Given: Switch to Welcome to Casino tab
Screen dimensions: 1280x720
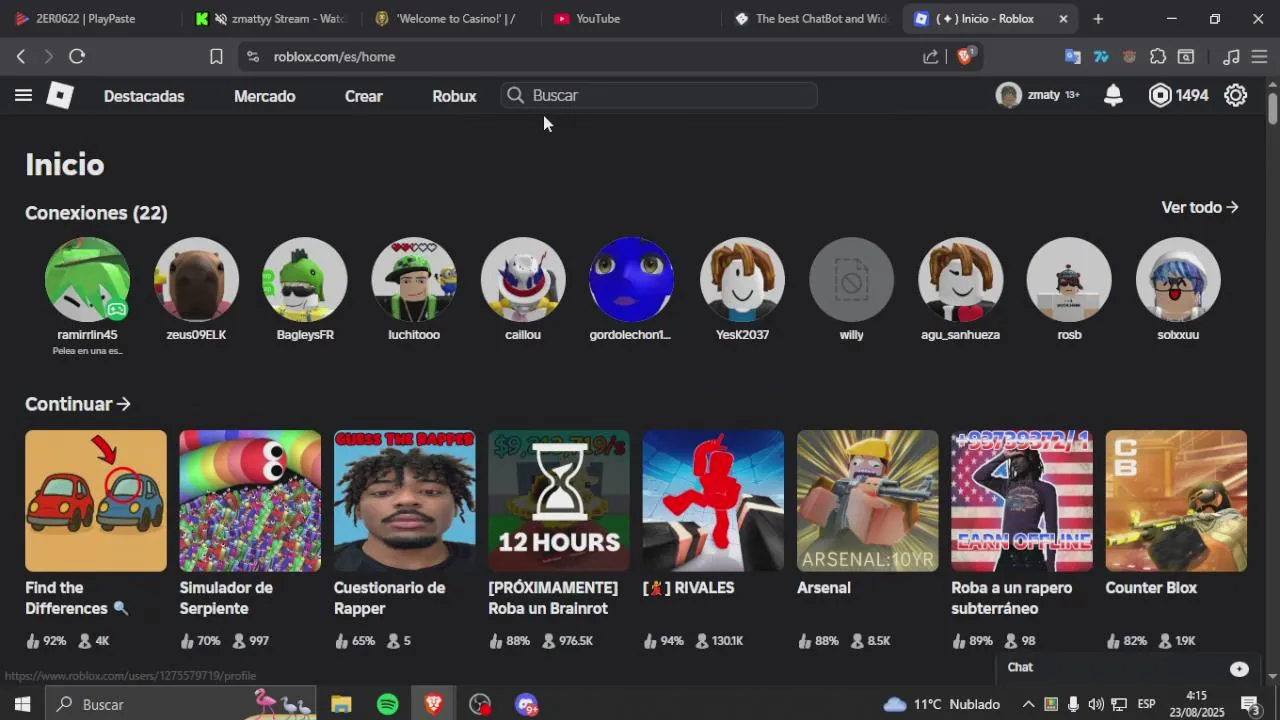Looking at the screenshot, I should 452,18.
